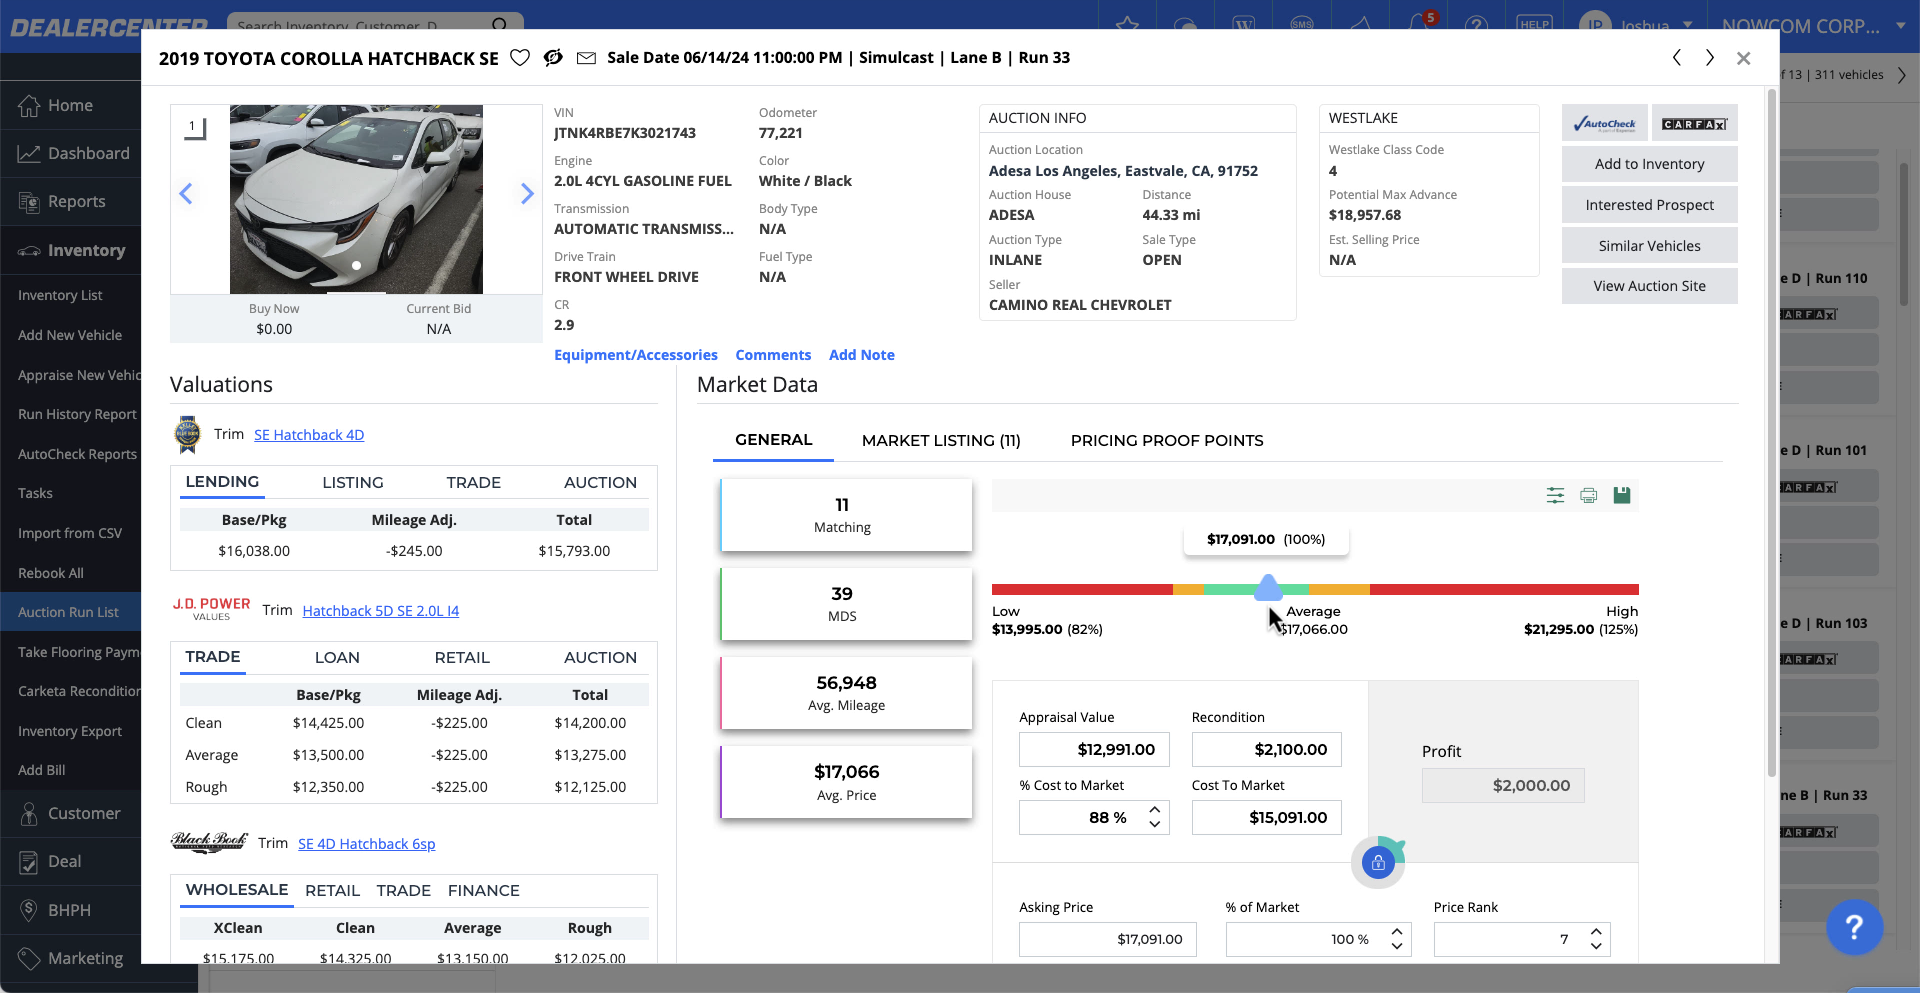Open the AutoCheck Reports sidebar item
This screenshot has height=993, width=1920.
(x=77, y=454)
